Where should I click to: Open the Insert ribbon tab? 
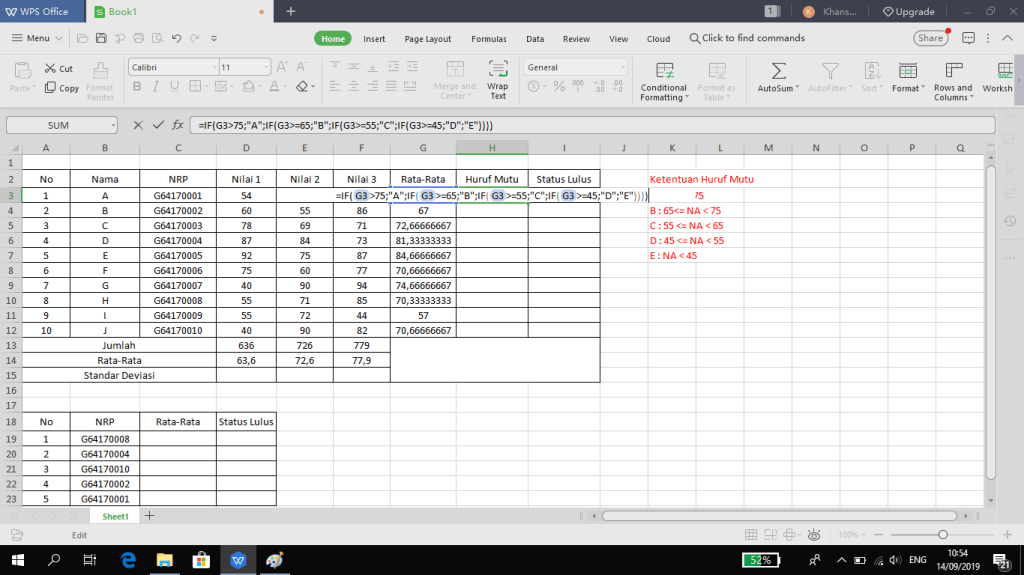pyautogui.click(x=374, y=39)
